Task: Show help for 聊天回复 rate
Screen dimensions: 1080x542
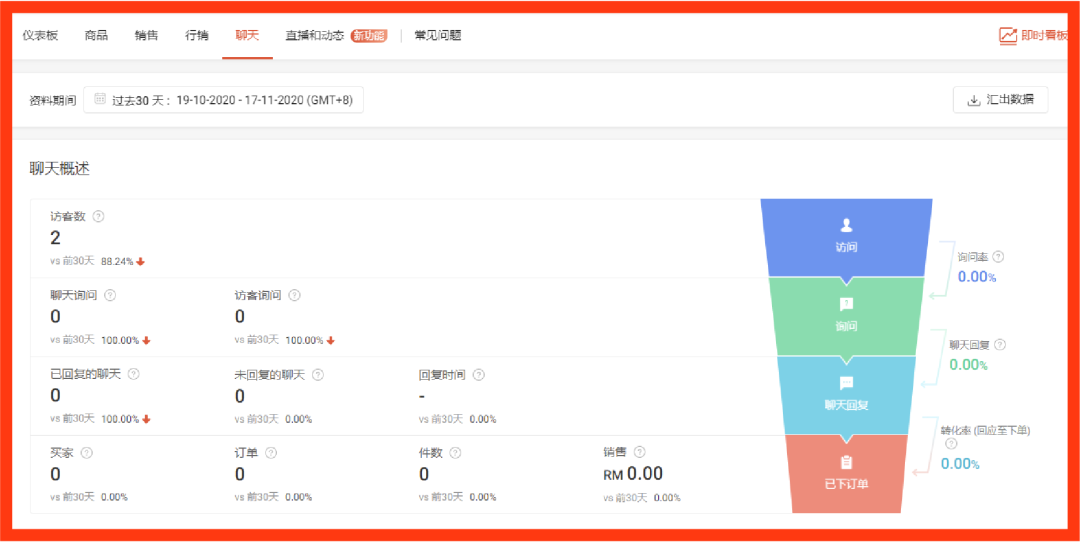Action: [1000, 344]
